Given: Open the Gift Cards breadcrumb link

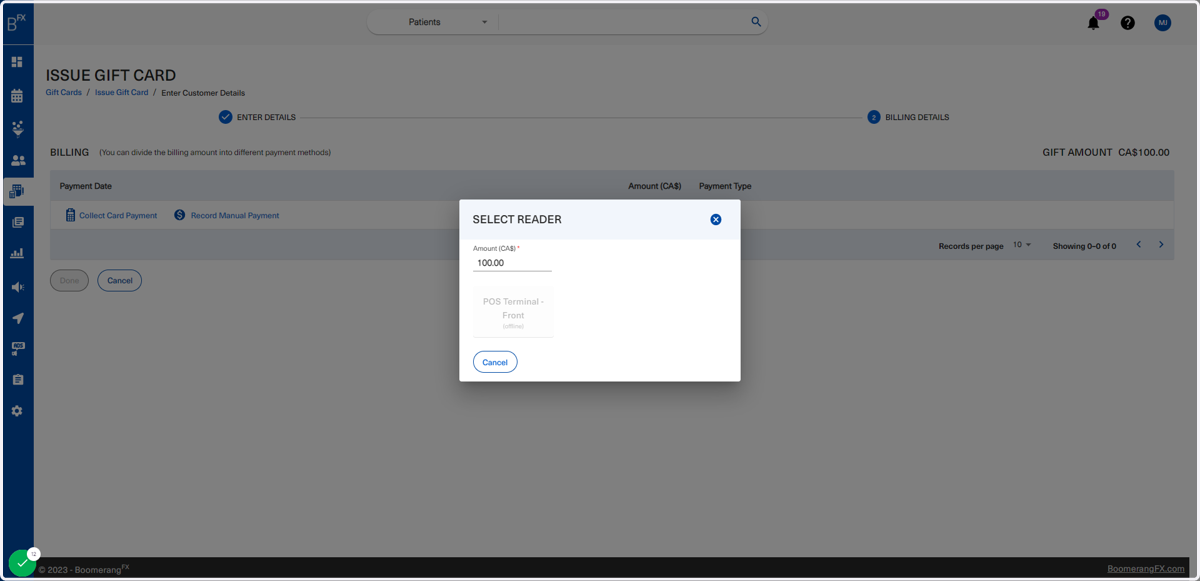Looking at the screenshot, I should (x=64, y=93).
